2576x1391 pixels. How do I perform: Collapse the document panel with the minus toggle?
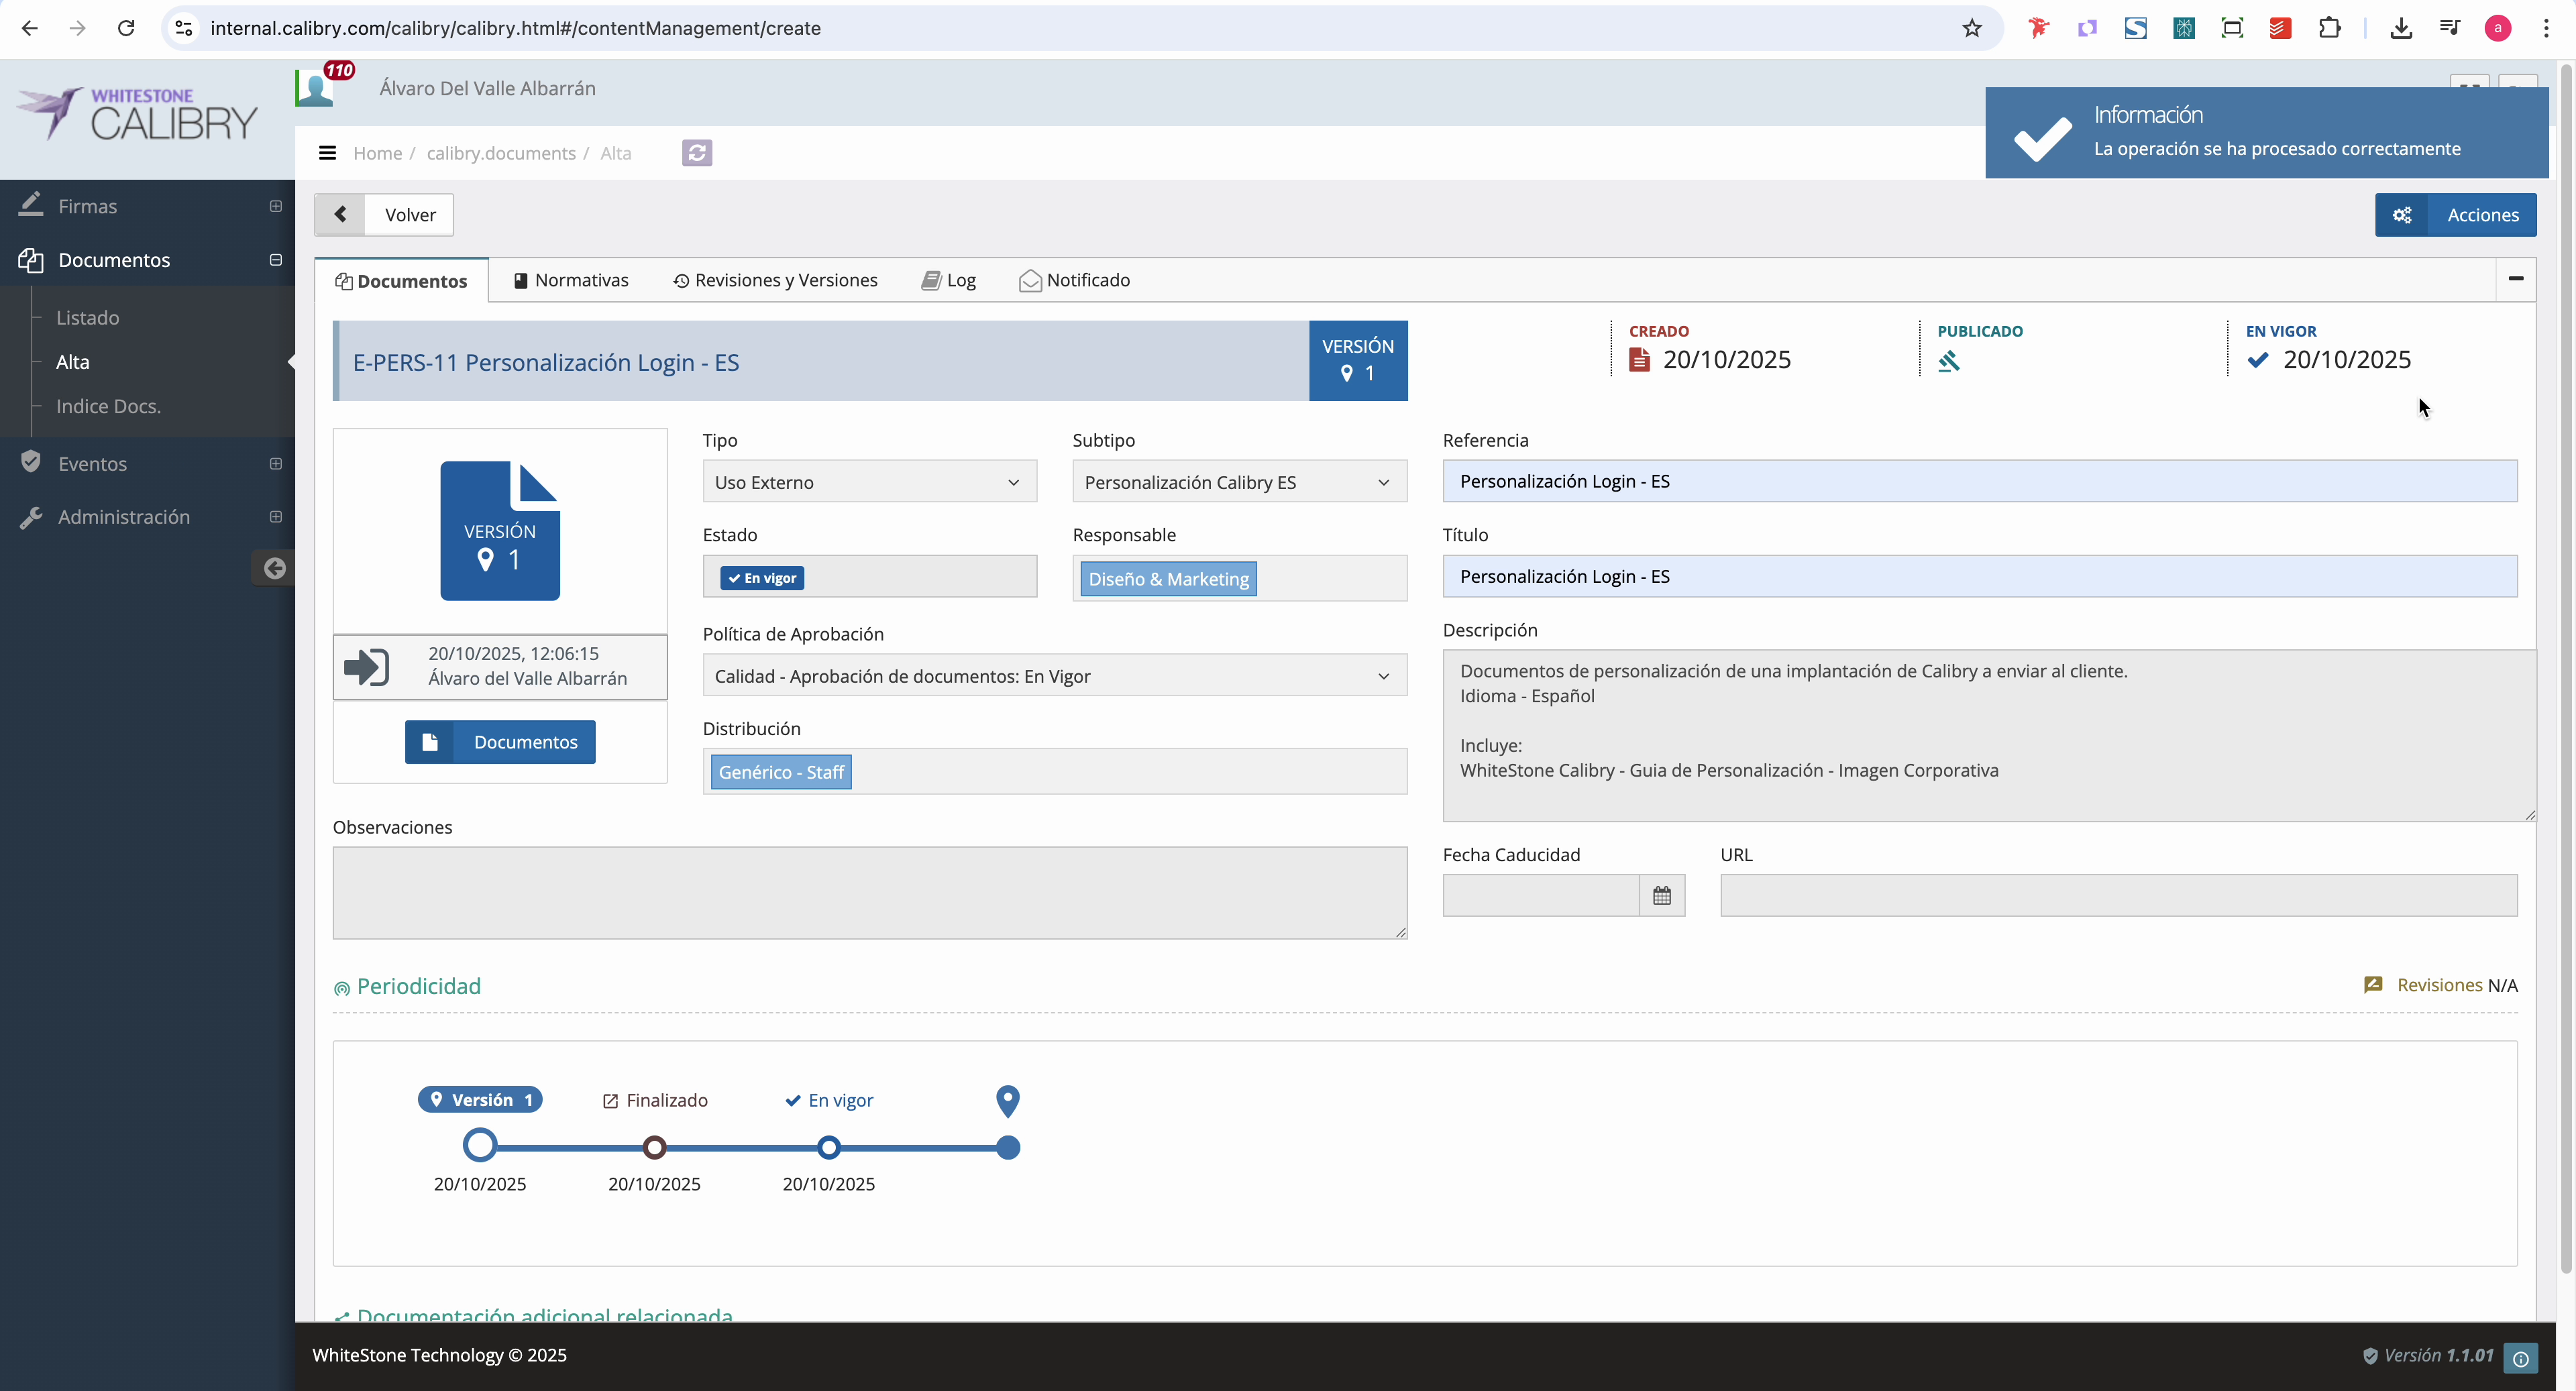click(2517, 279)
